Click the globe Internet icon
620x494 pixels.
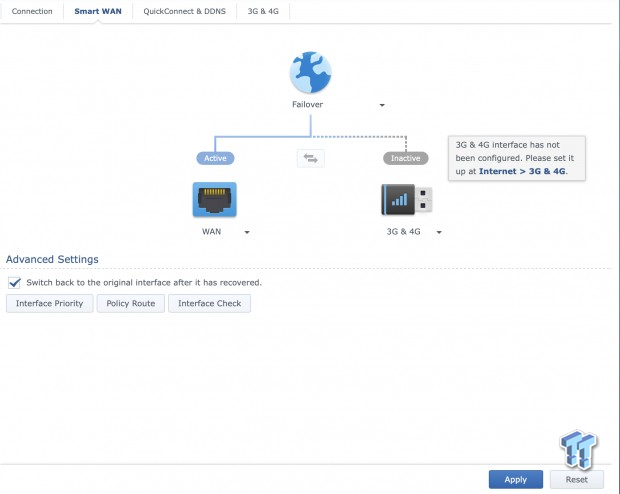[310, 72]
